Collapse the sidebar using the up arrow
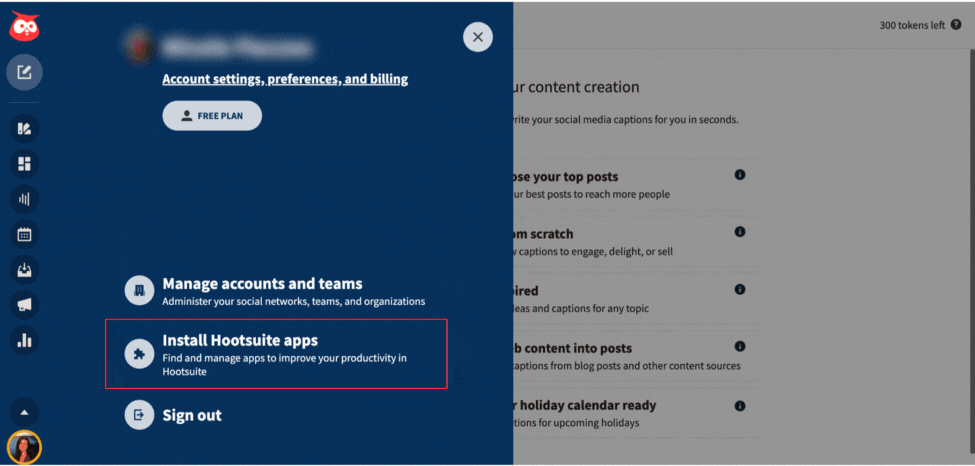 click(x=25, y=412)
